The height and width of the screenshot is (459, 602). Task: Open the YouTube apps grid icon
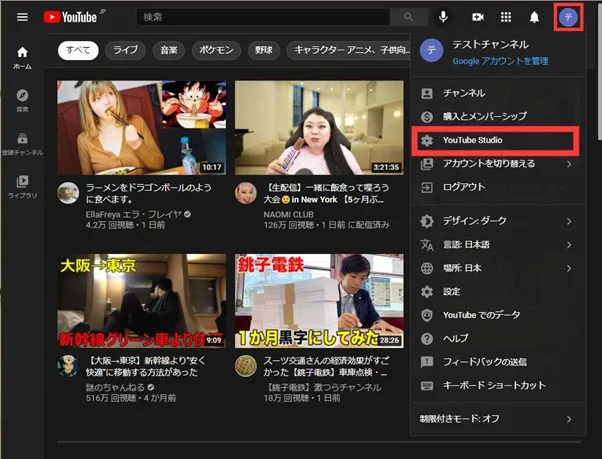click(x=506, y=17)
